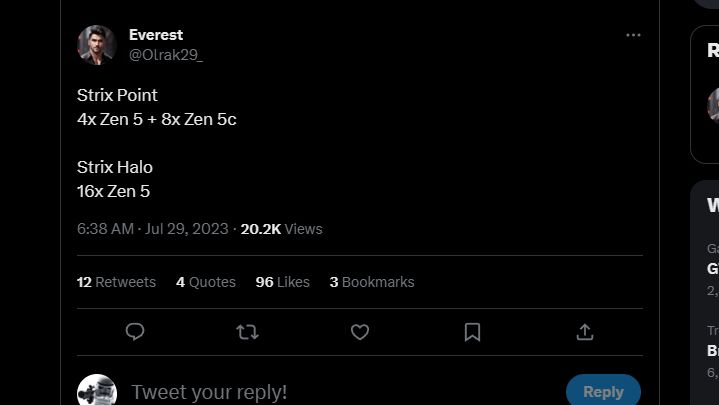The width and height of the screenshot is (719, 405).
Task: Click the retweet arrows icon
Action: tap(247, 332)
